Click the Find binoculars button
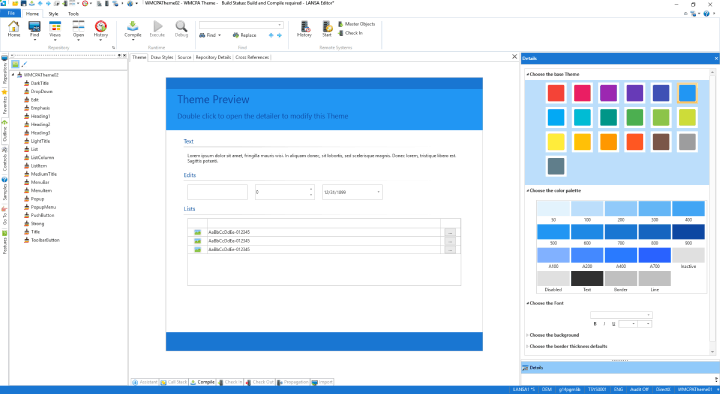The height and width of the screenshot is (394, 720). pyautogui.click(x=210, y=35)
